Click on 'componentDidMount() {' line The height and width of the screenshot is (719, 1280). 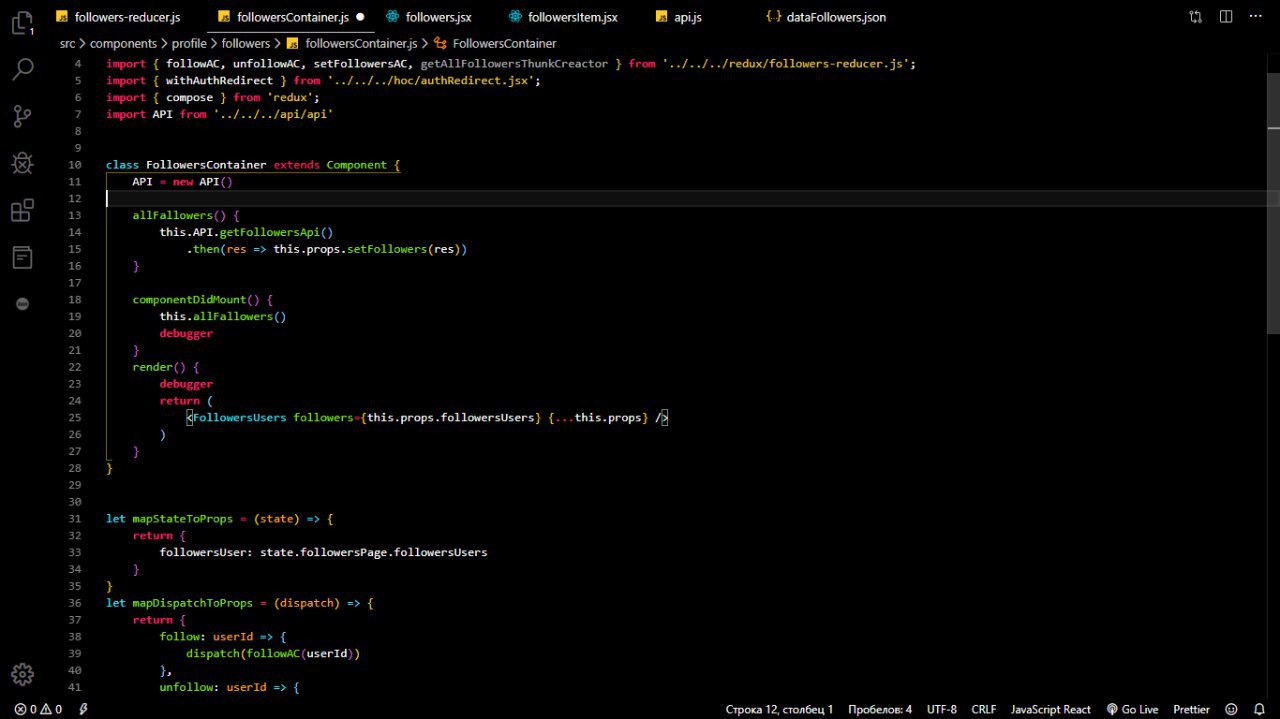203,299
